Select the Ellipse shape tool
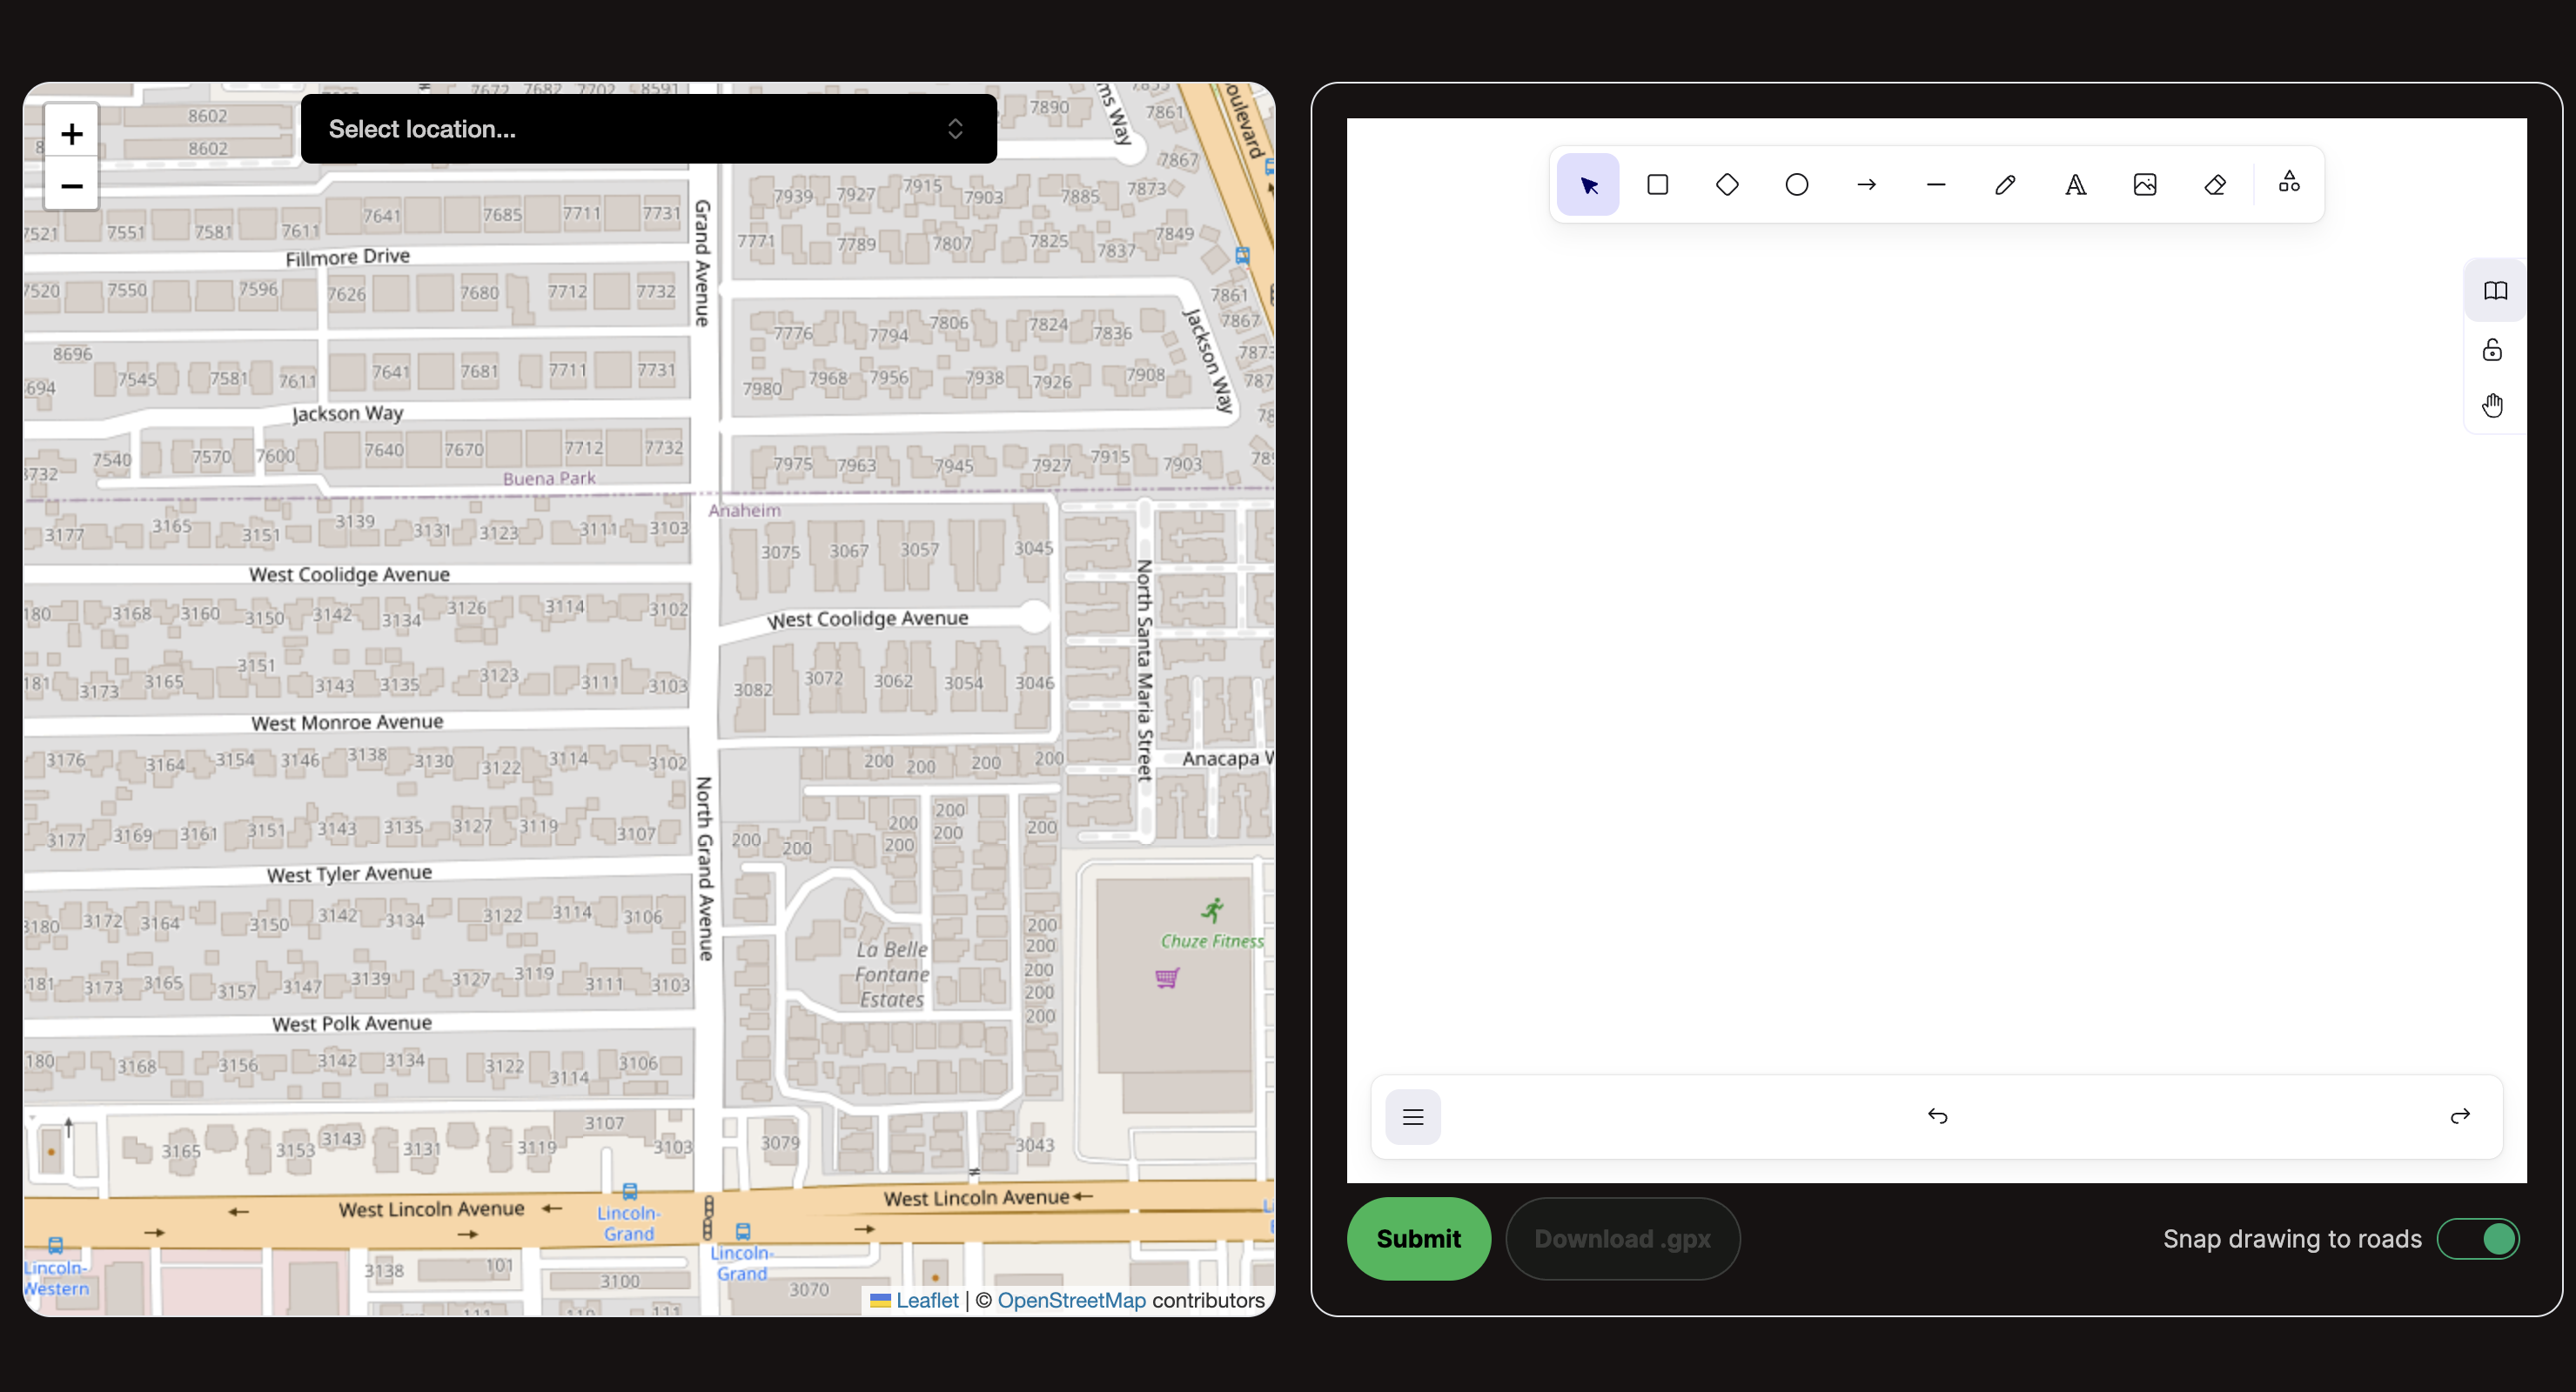The image size is (2576, 1392). (x=1796, y=185)
